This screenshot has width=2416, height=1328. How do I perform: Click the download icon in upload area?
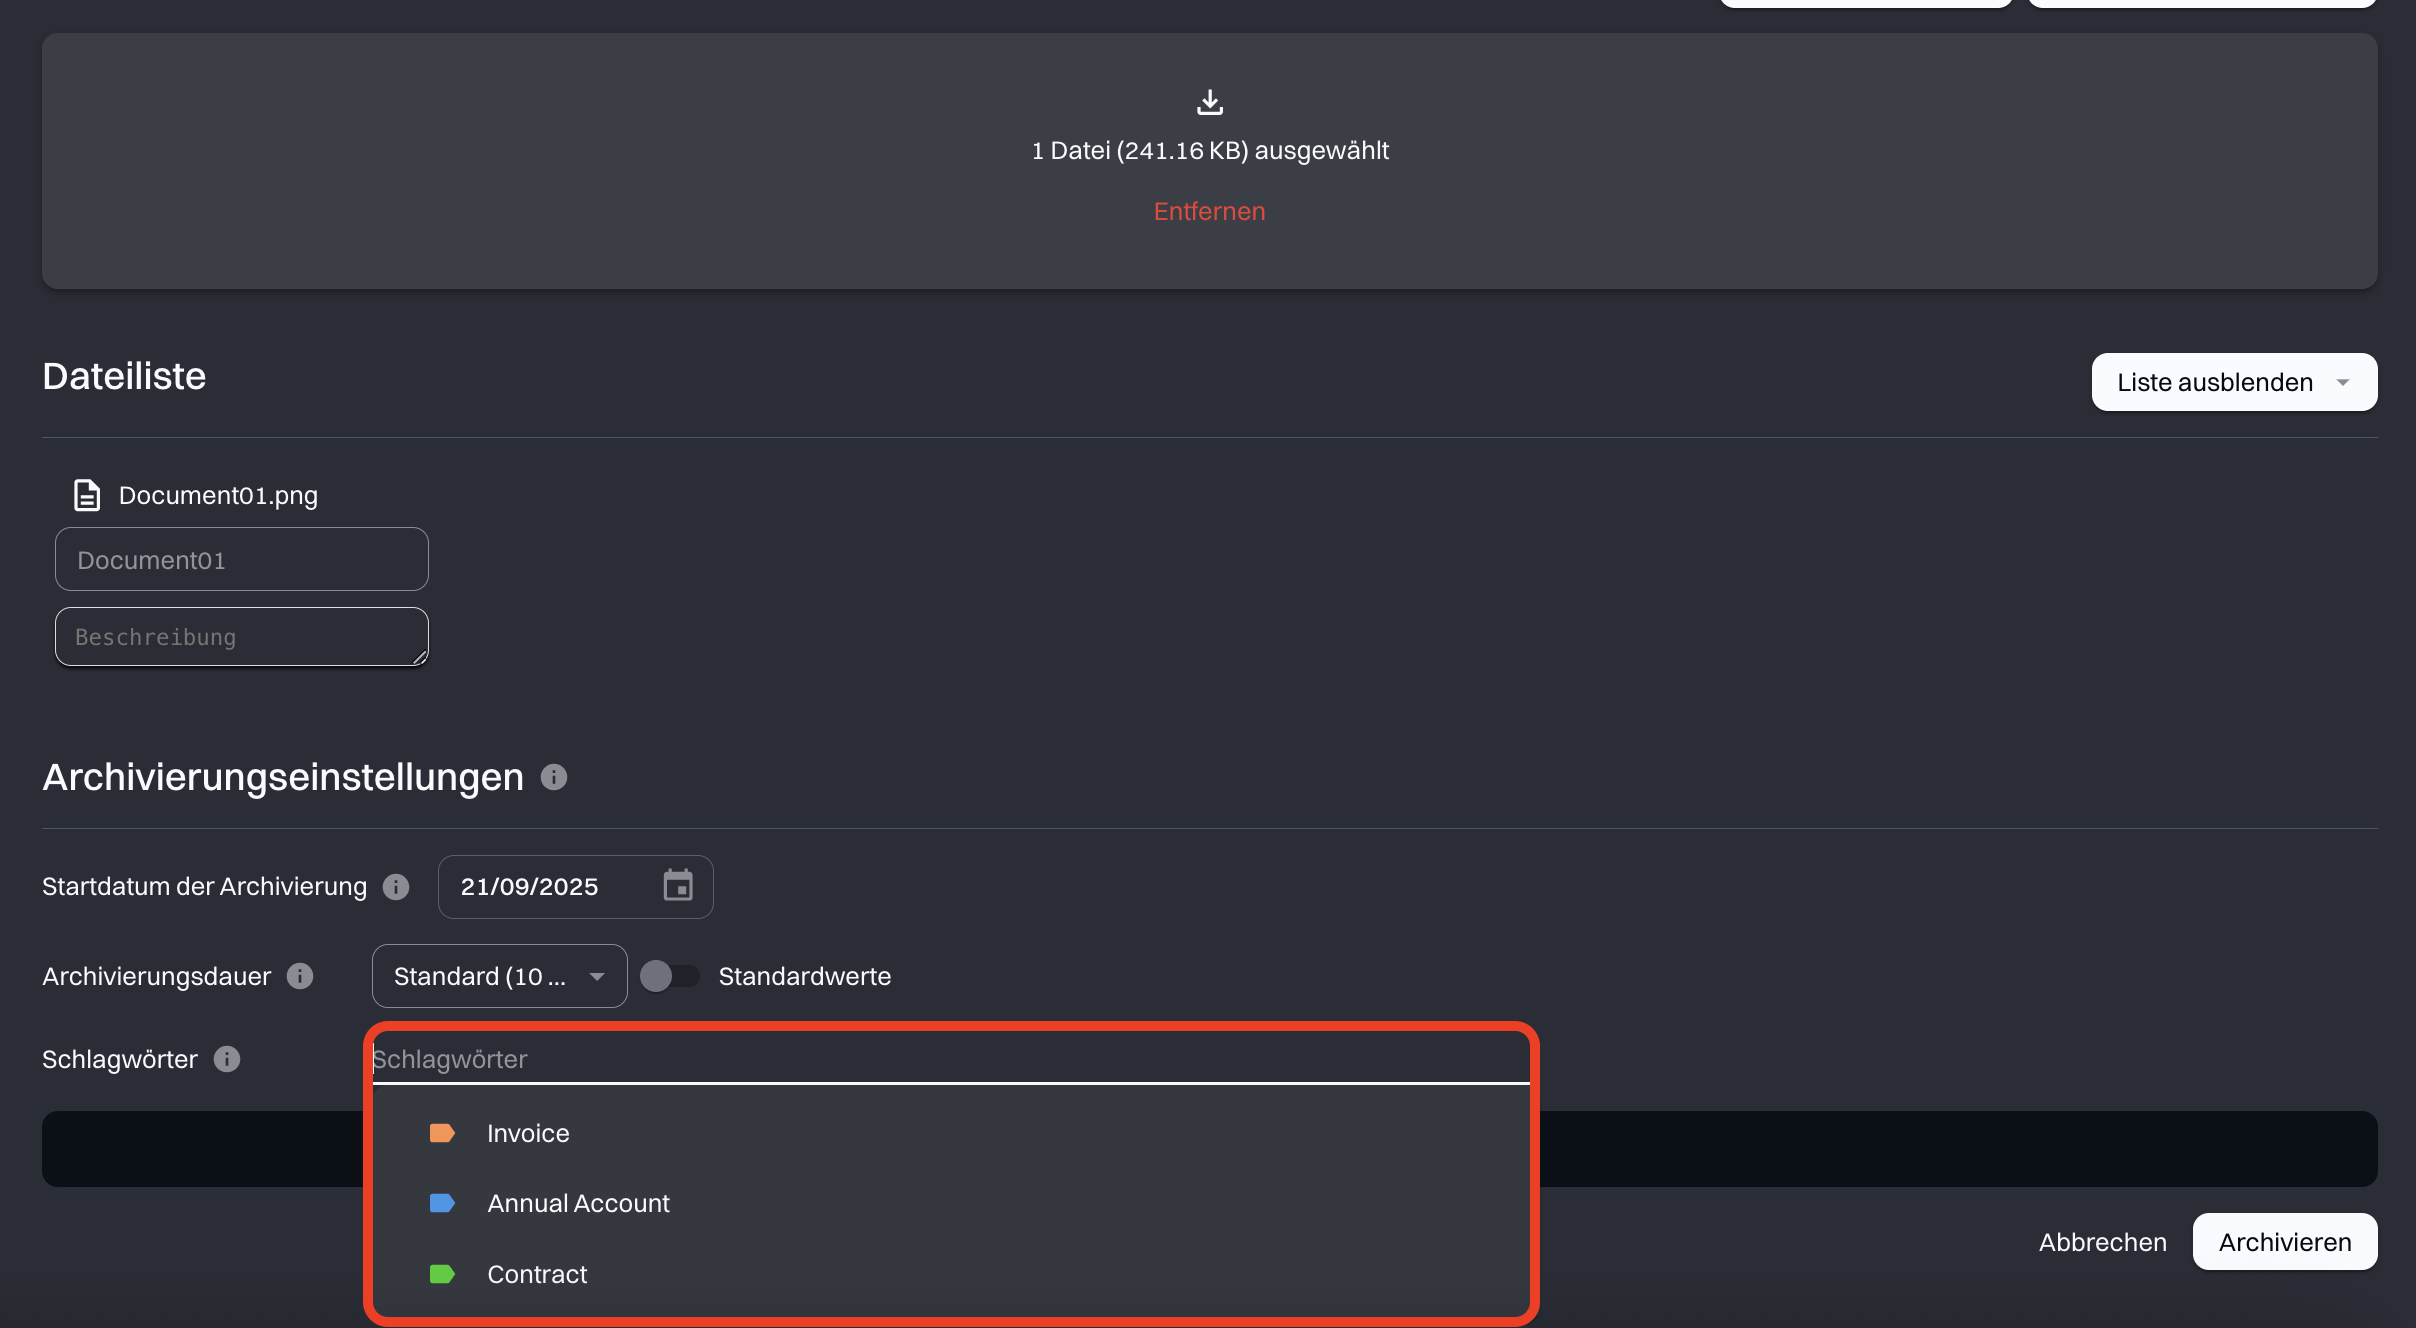(x=1210, y=102)
